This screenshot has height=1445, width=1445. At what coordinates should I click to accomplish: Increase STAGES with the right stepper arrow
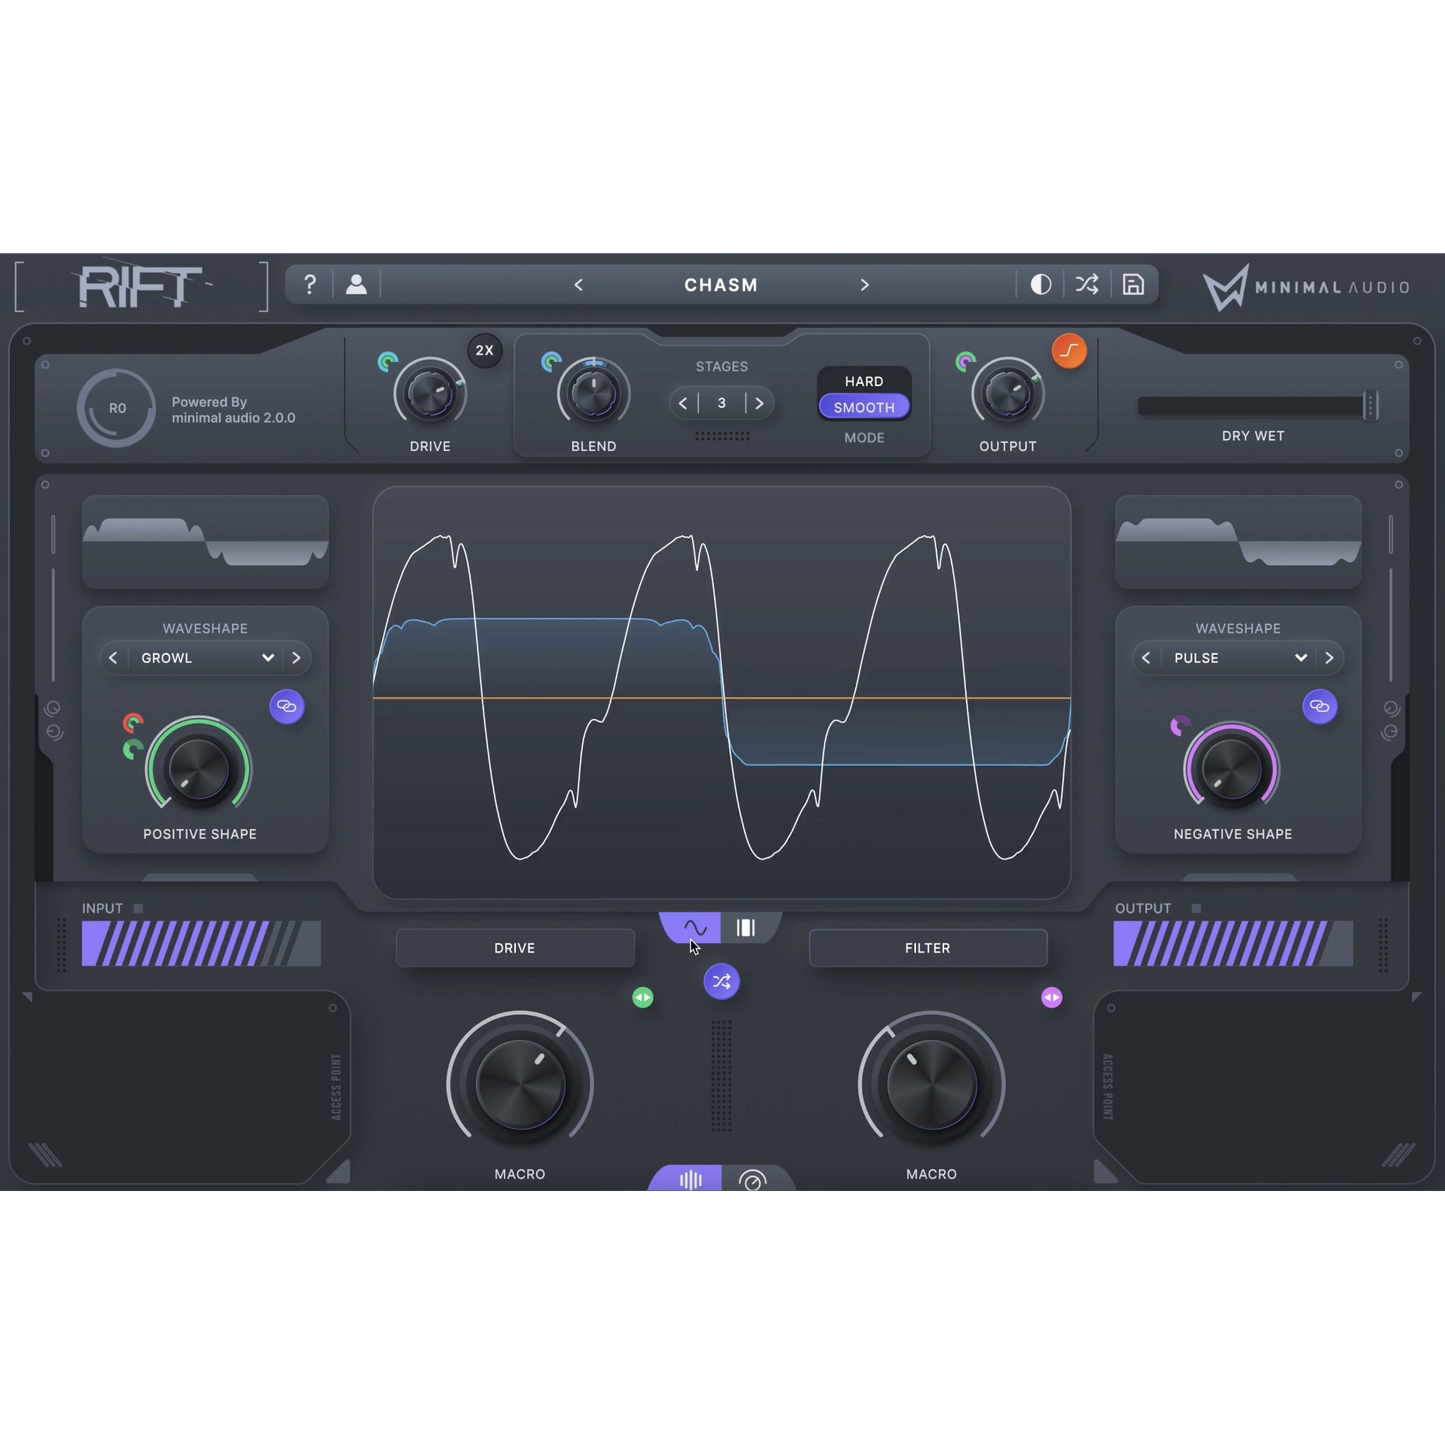pyautogui.click(x=760, y=403)
